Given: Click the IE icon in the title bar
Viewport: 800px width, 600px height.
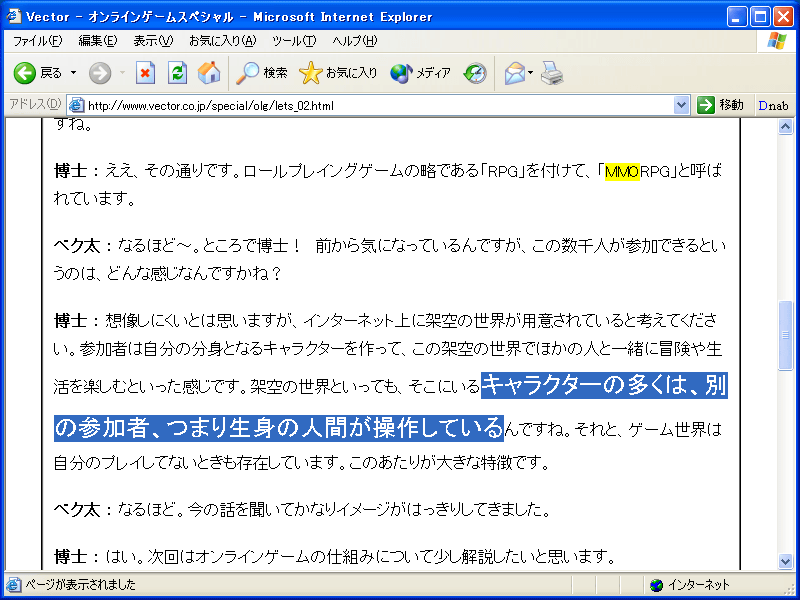Looking at the screenshot, I should [x=13, y=16].
